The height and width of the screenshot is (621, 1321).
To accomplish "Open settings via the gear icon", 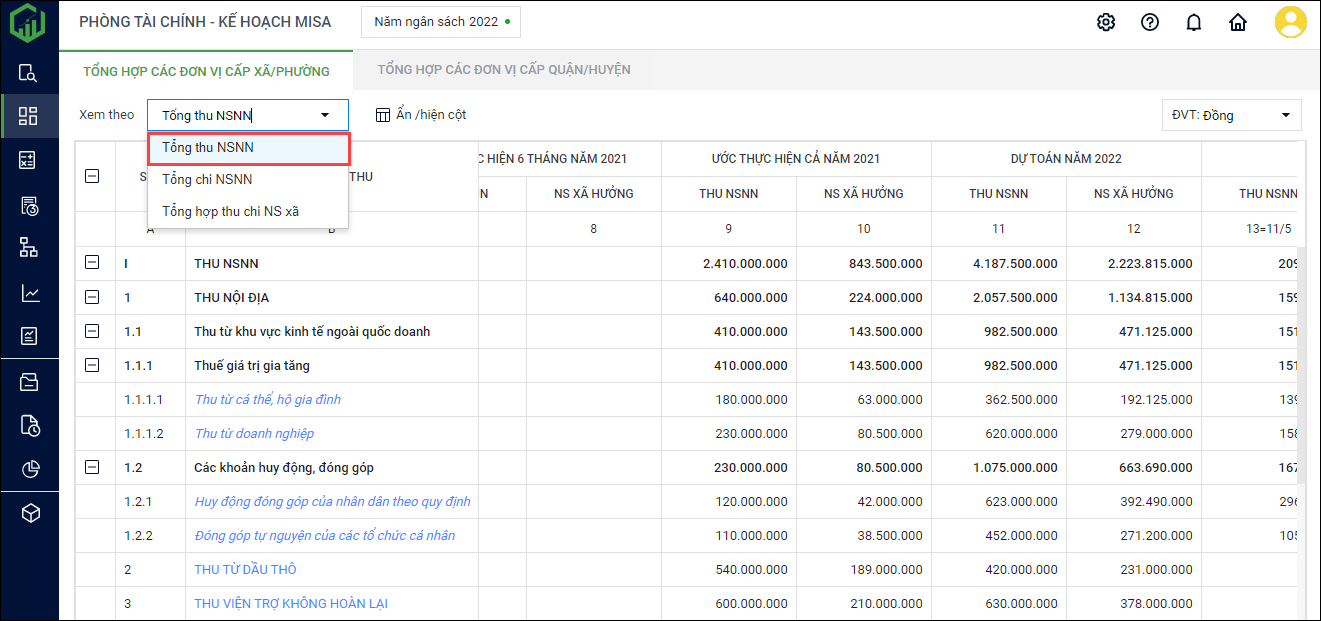I will point(1105,22).
